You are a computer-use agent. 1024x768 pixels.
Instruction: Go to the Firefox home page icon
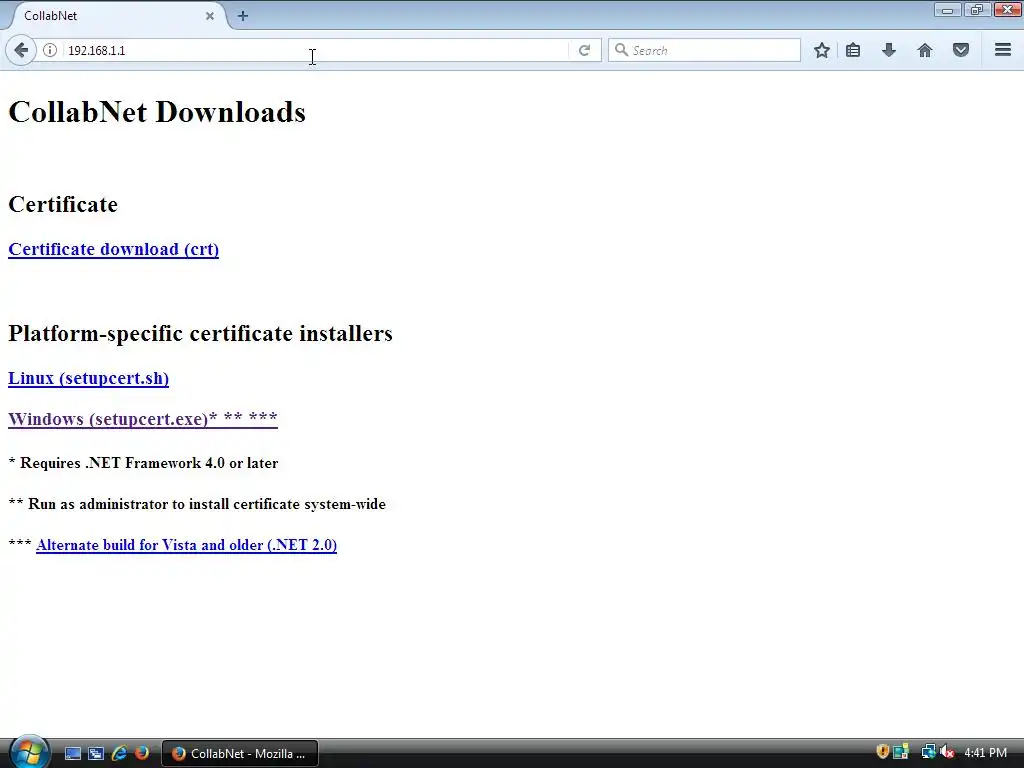click(x=925, y=50)
